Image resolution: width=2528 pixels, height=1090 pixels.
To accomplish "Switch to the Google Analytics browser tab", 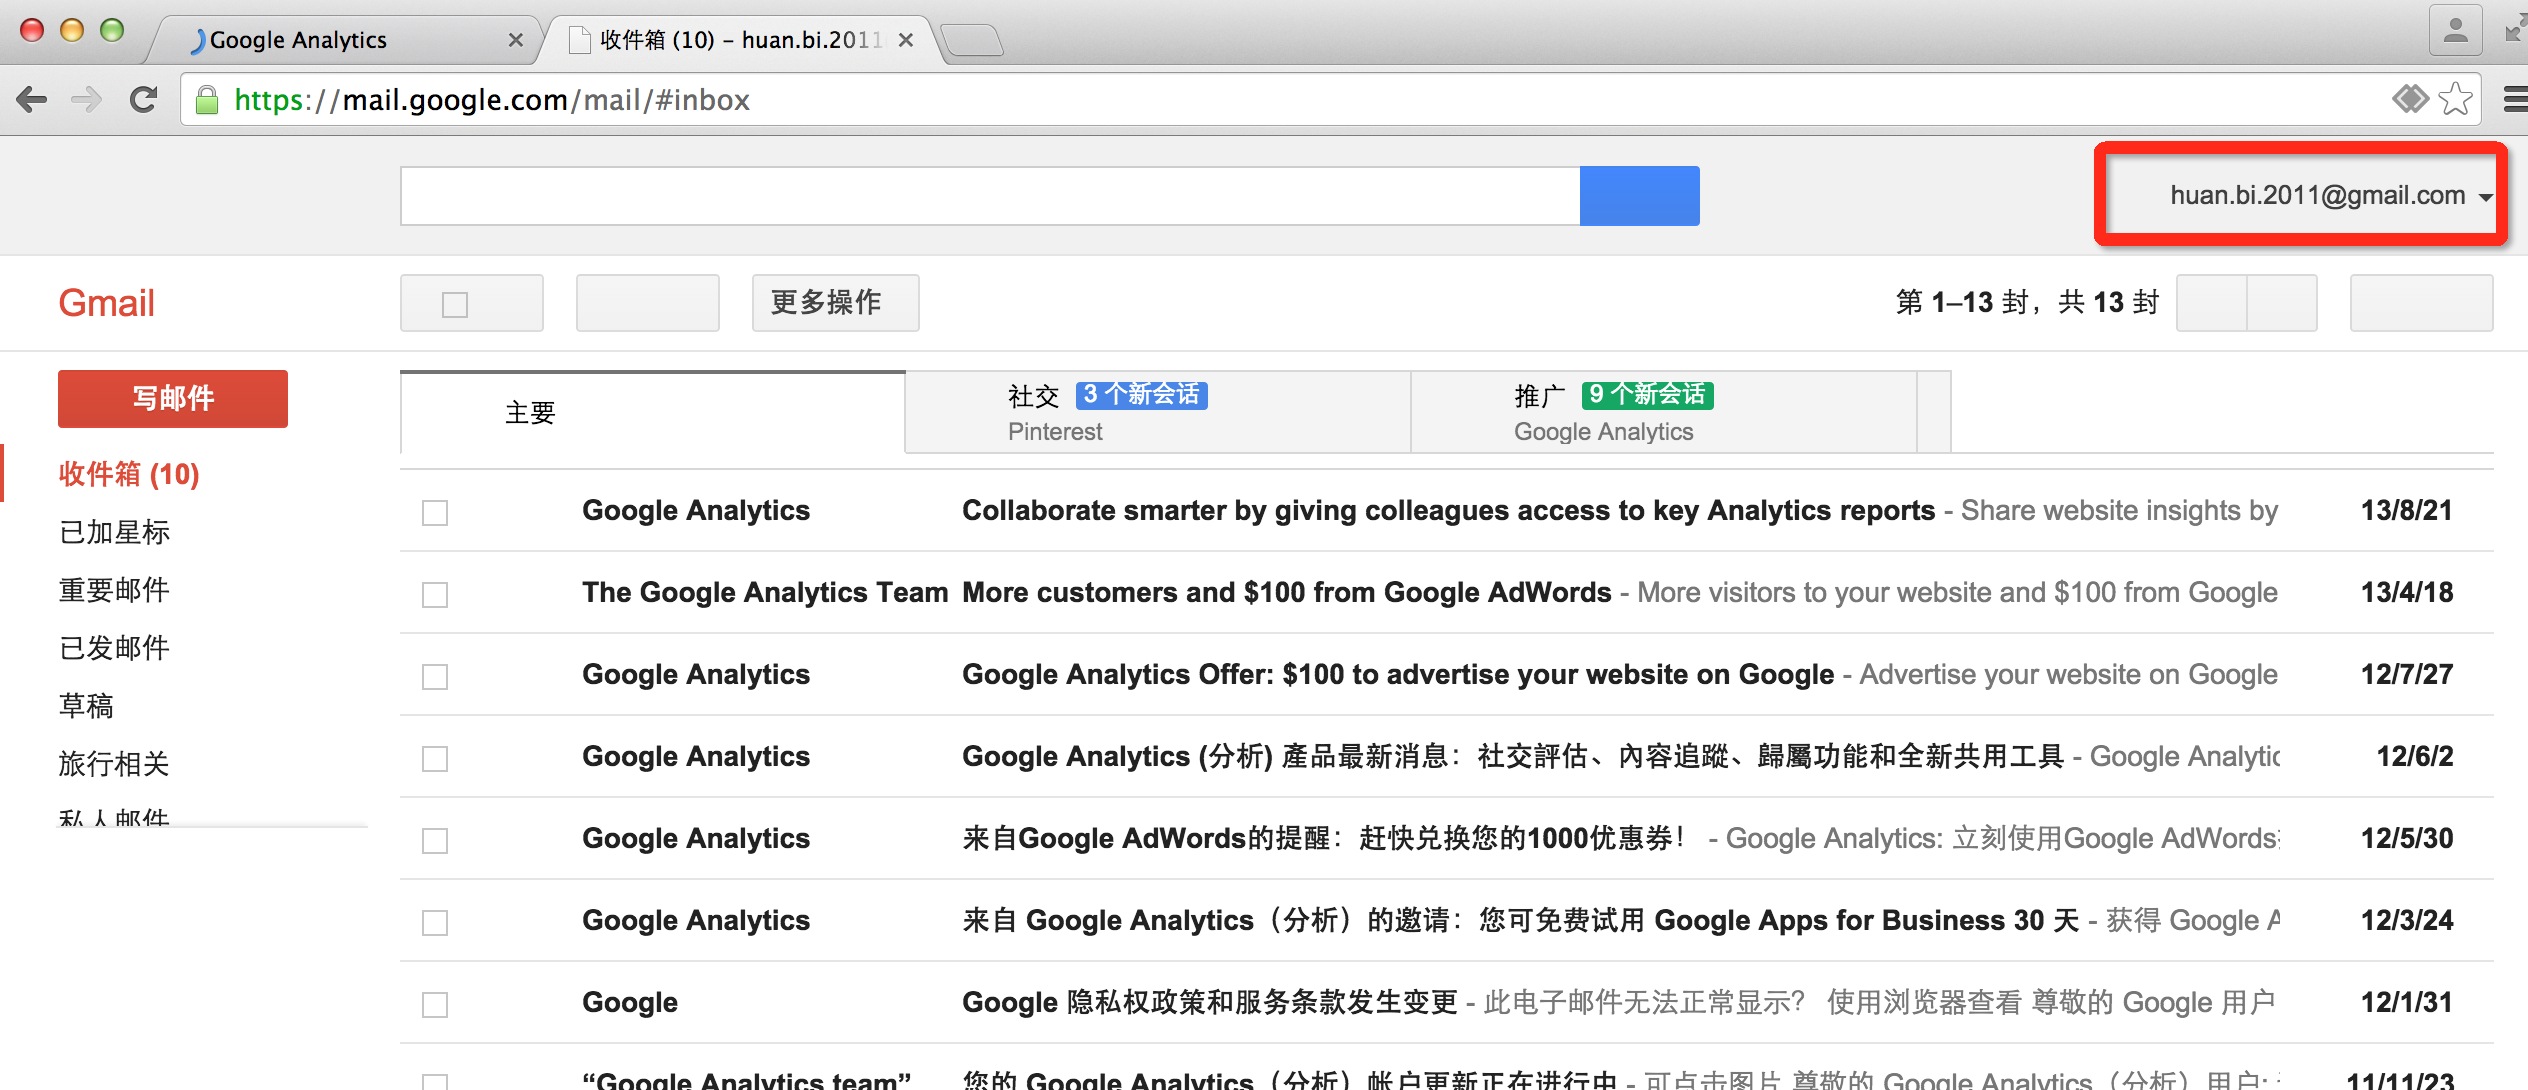I will (x=345, y=40).
